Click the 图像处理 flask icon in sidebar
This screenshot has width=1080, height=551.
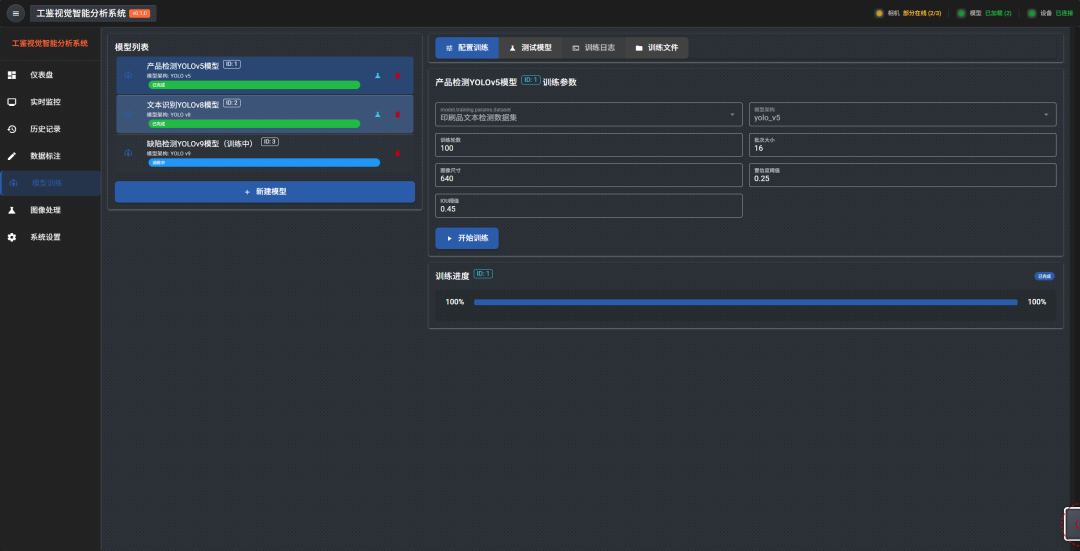coord(12,210)
